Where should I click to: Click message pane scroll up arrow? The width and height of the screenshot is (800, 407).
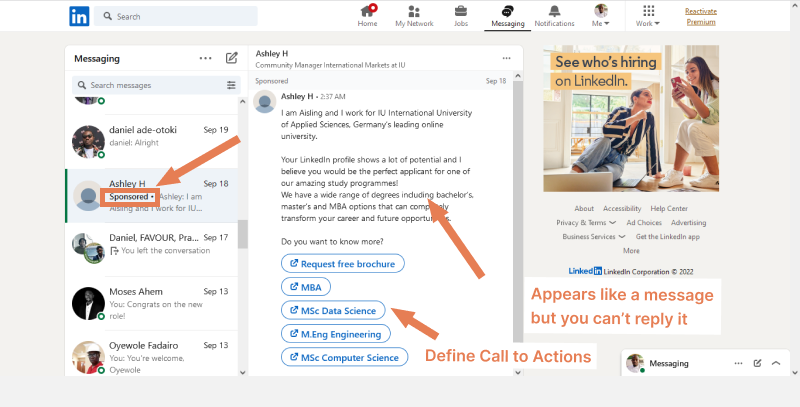[x=518, y=77]
